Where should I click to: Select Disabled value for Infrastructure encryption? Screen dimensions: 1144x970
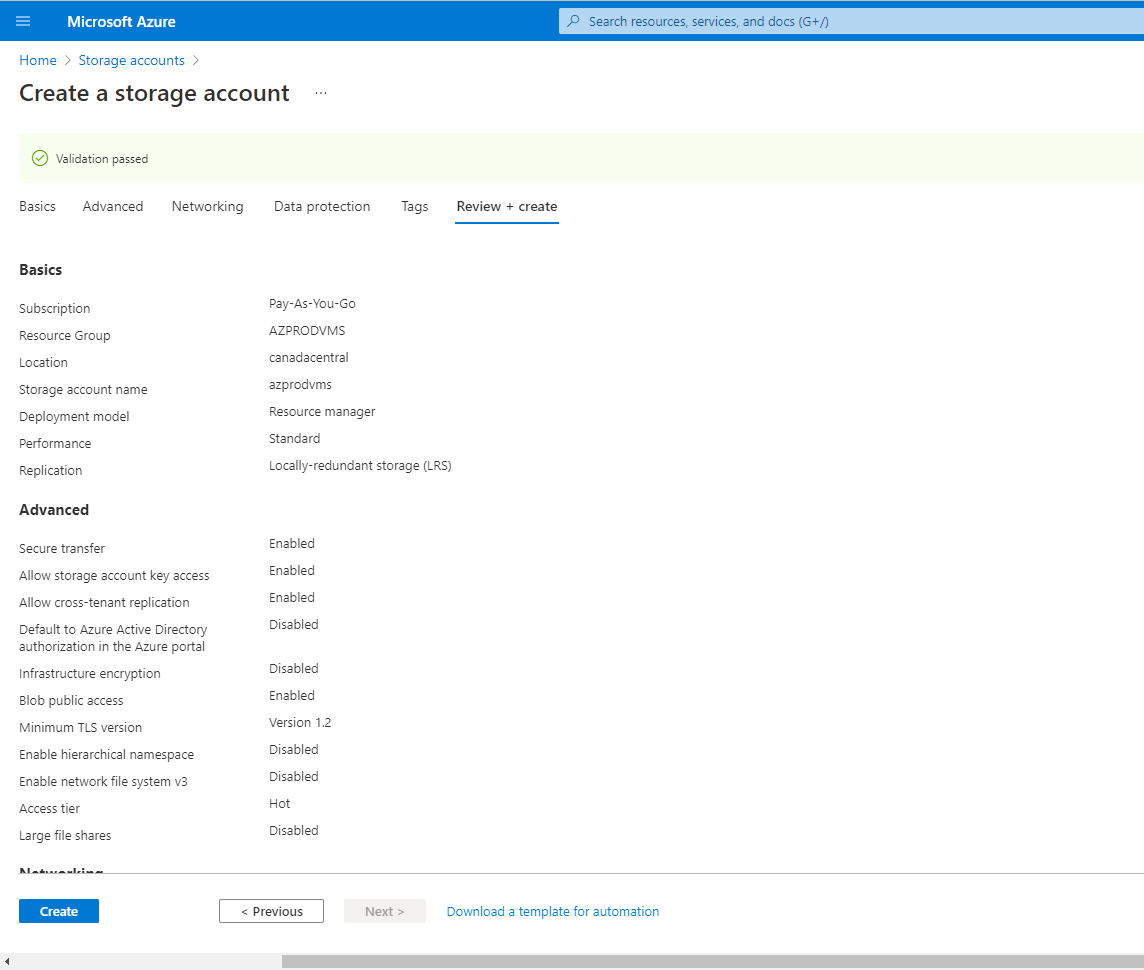click(x=294, y=668)
